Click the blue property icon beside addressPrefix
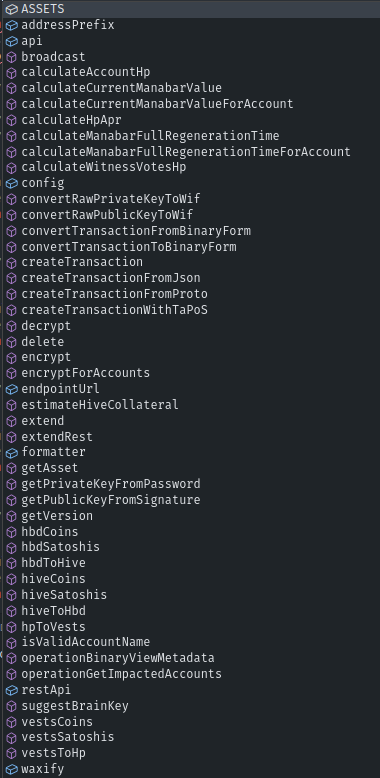The height and width of the screenshot is (778, 380). (x=11, y=25)
